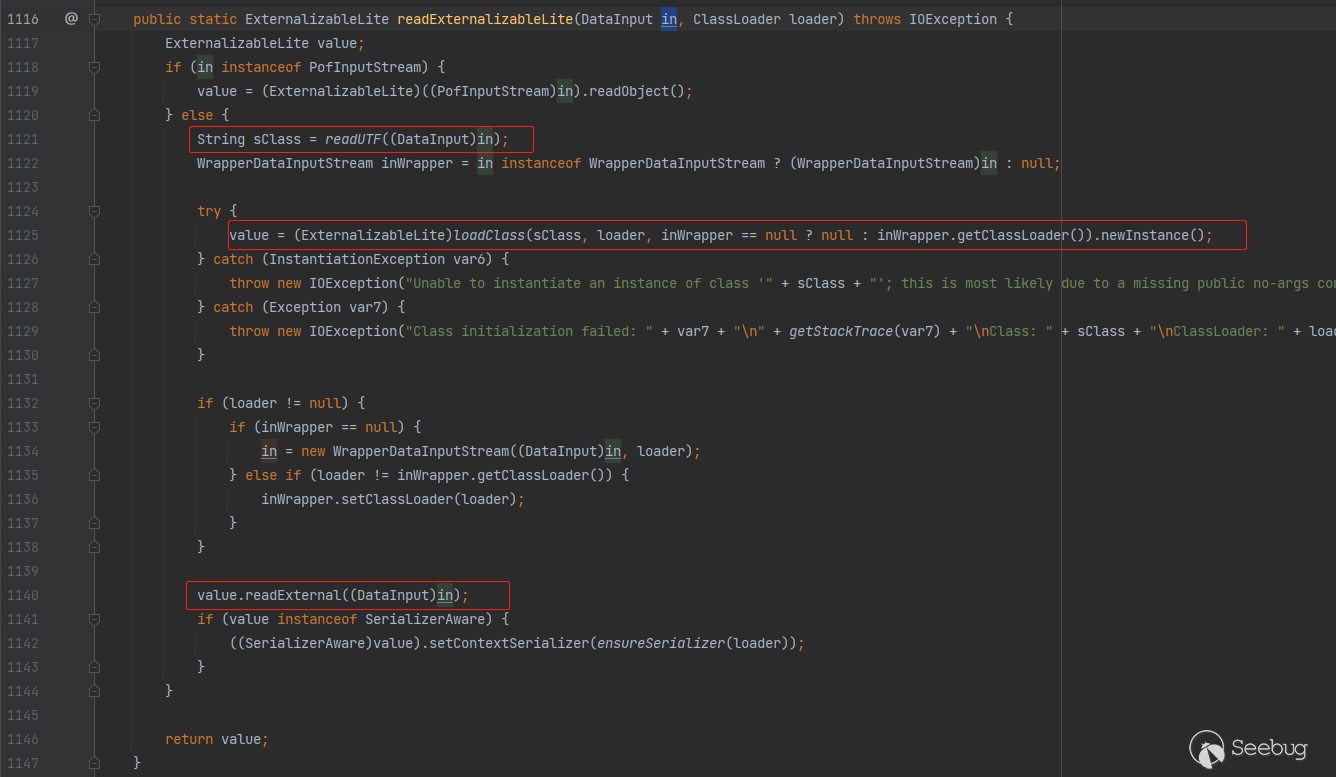Viewport: 1336px width, 777px height.
Task: Click the fold end marker on line 1130
Action: click(94, 355)
